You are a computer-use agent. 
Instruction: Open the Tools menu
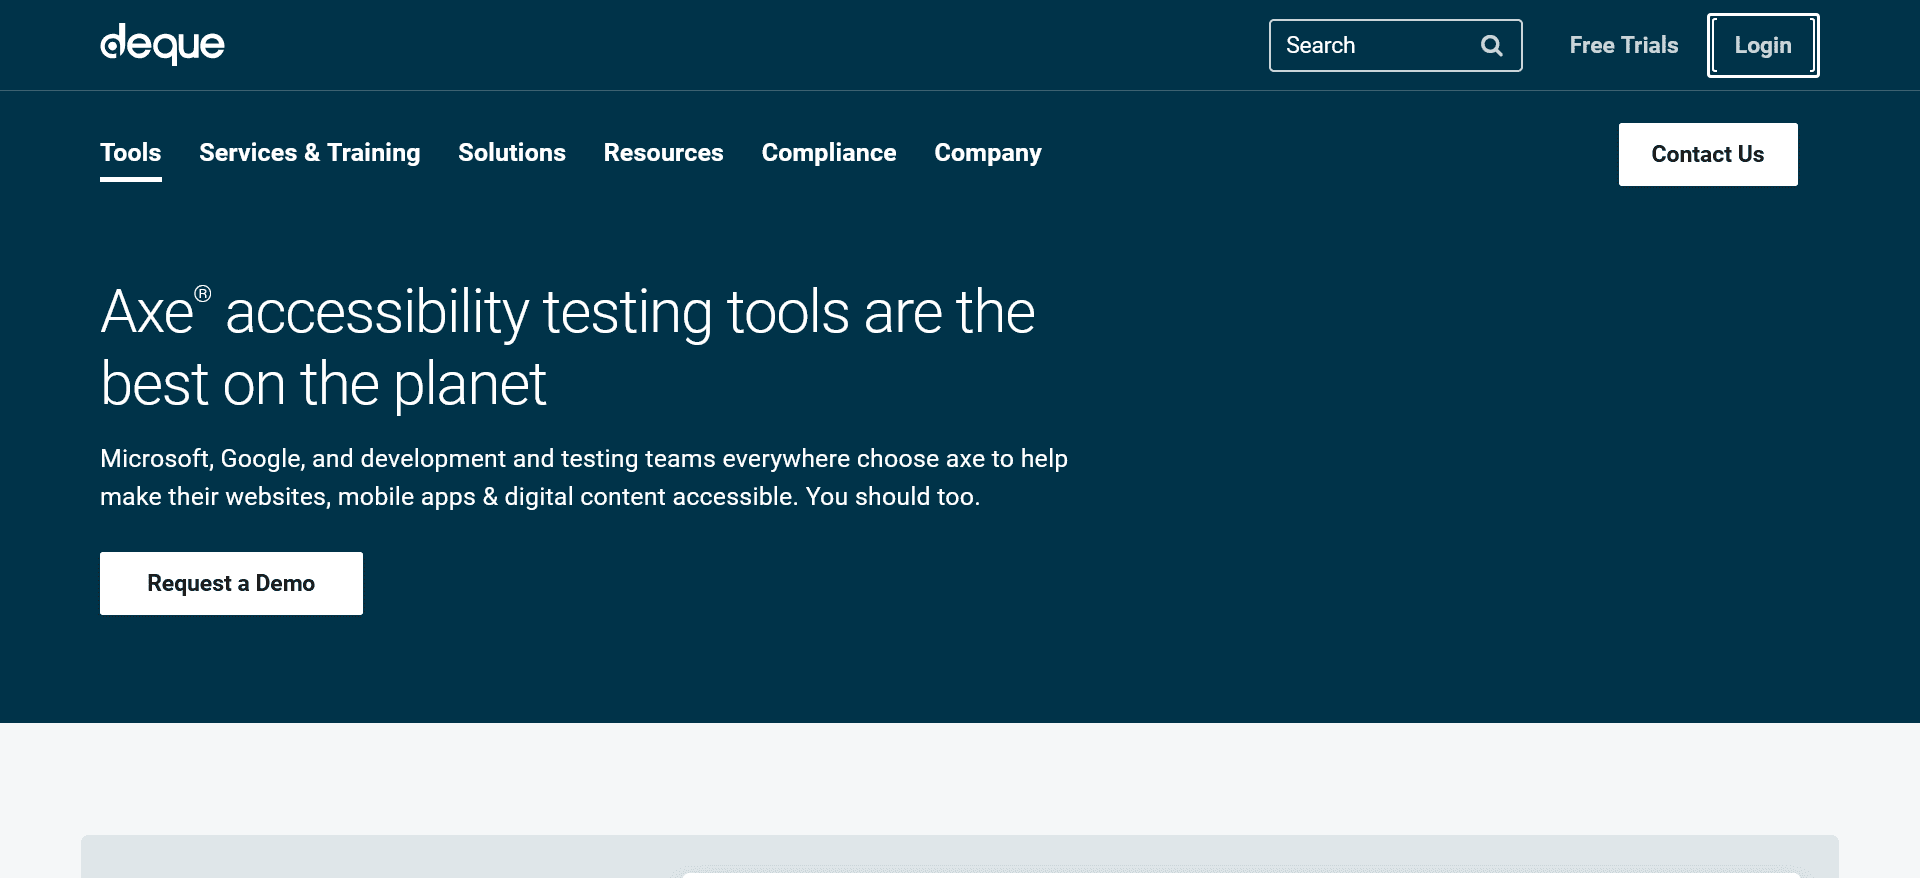click(x=130, y=153)
